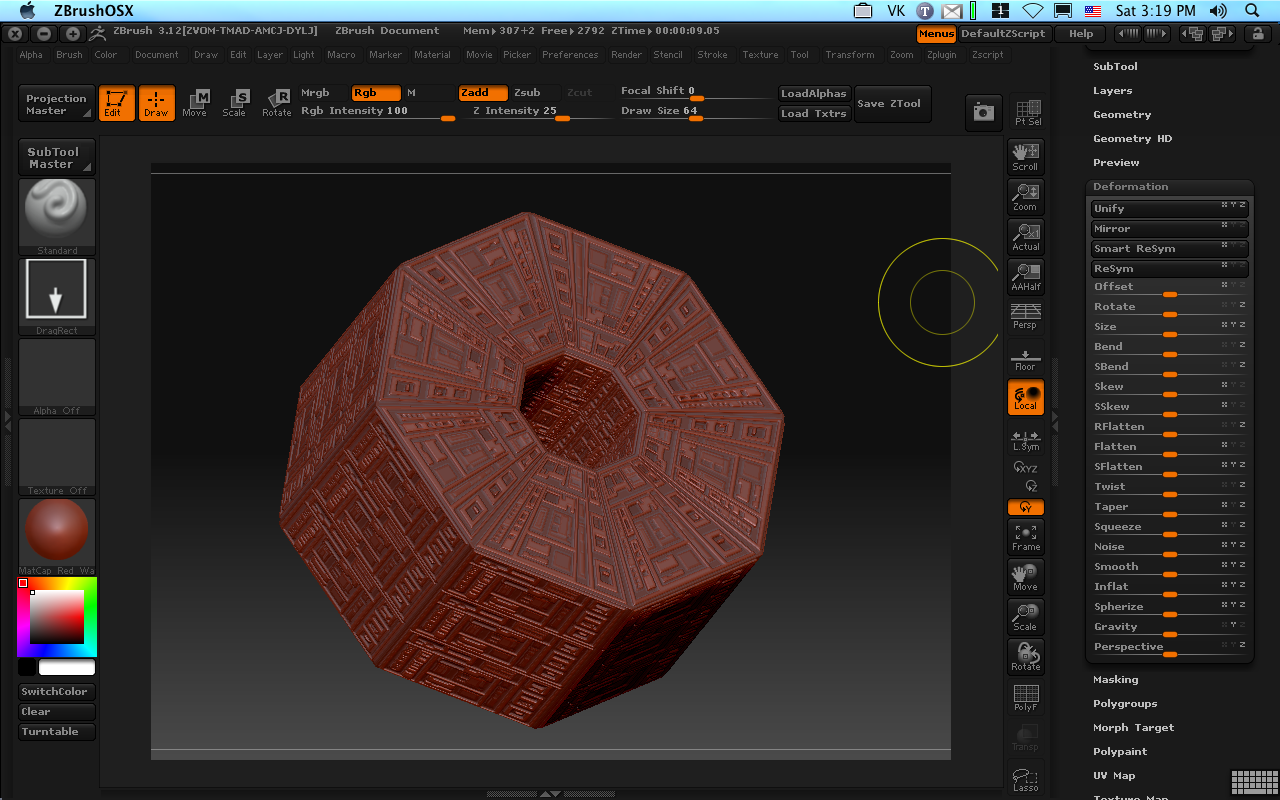Expand the Masking section
This screenshot has height=800, width=1280.
click(1115, 680)
